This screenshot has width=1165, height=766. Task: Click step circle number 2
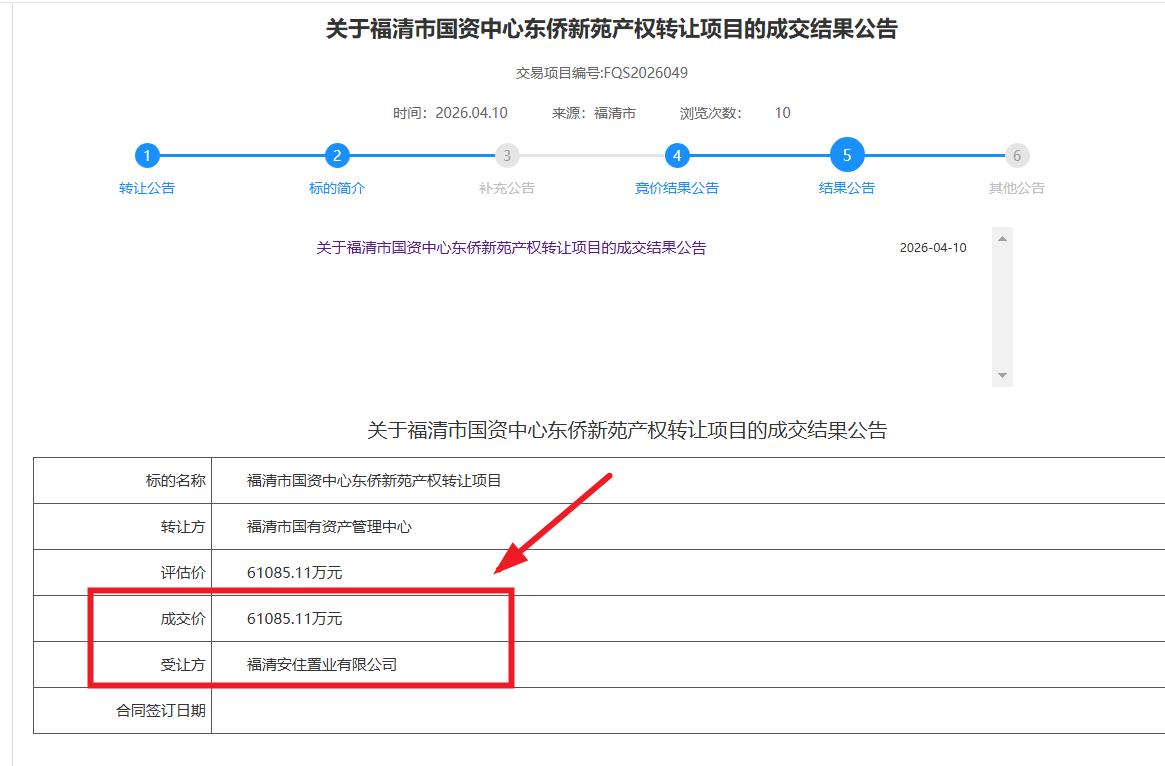click(x=337, y=156)
